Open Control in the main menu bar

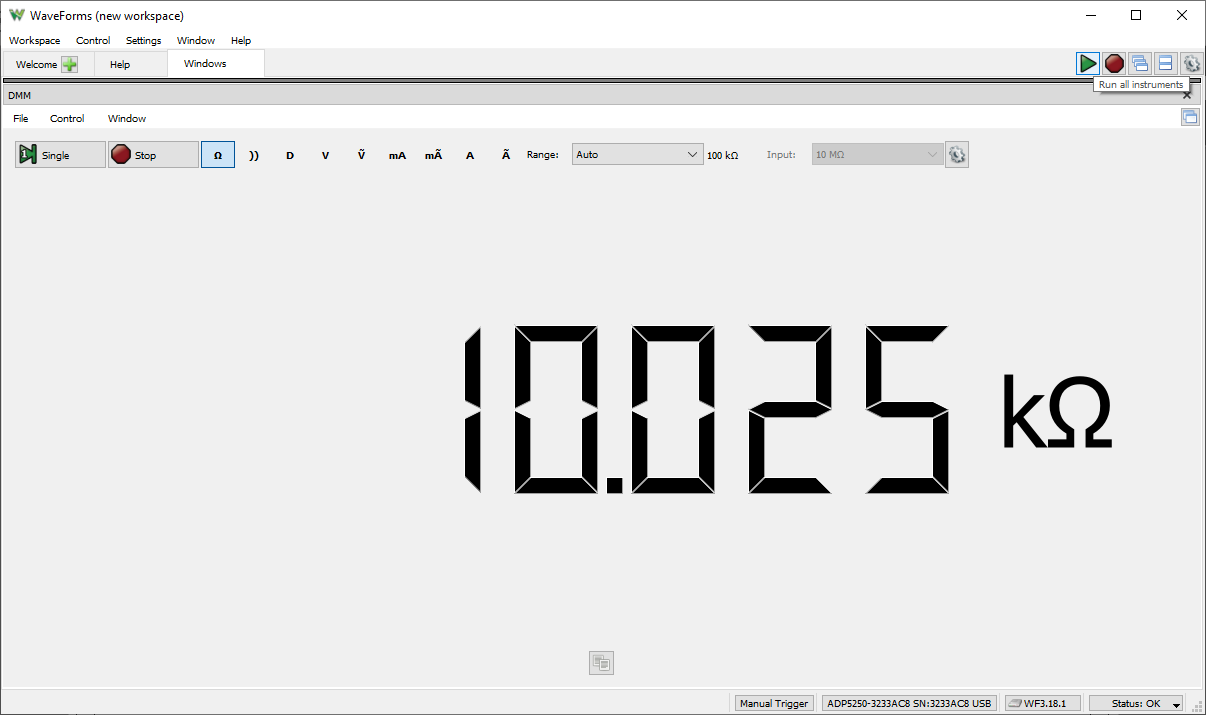pyautogui.click(x=93, y=41)
